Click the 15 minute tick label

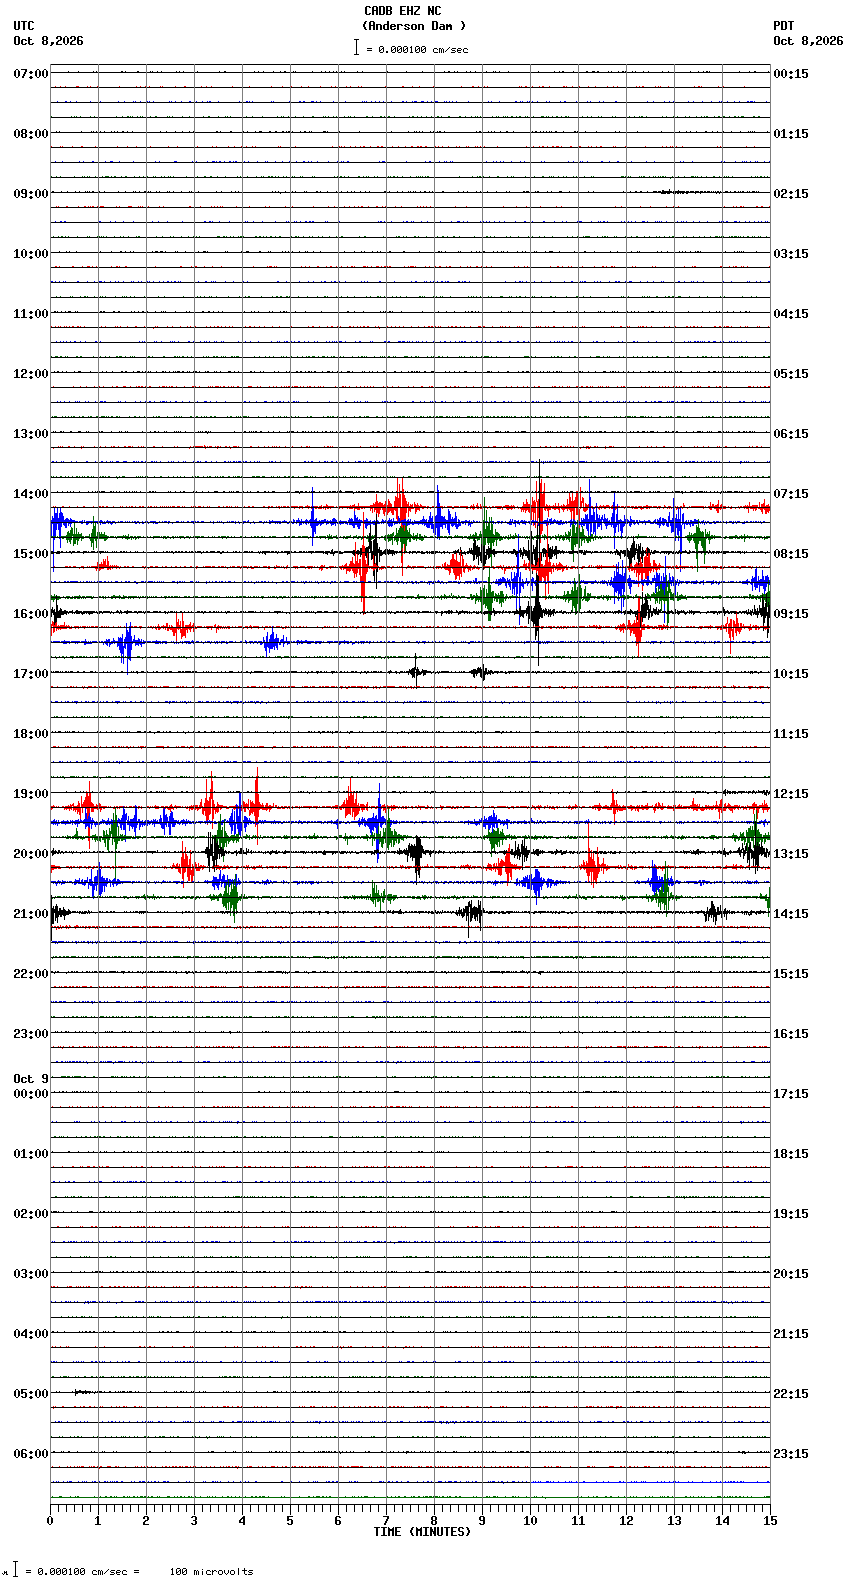click(770, 1521)
